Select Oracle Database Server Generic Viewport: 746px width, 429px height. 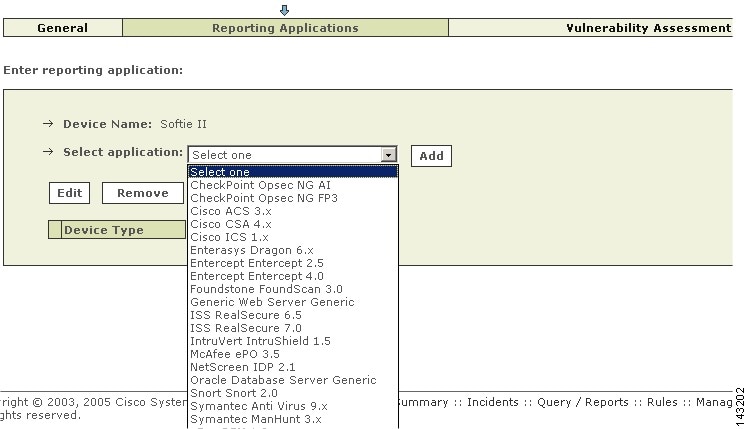(293, 380)
